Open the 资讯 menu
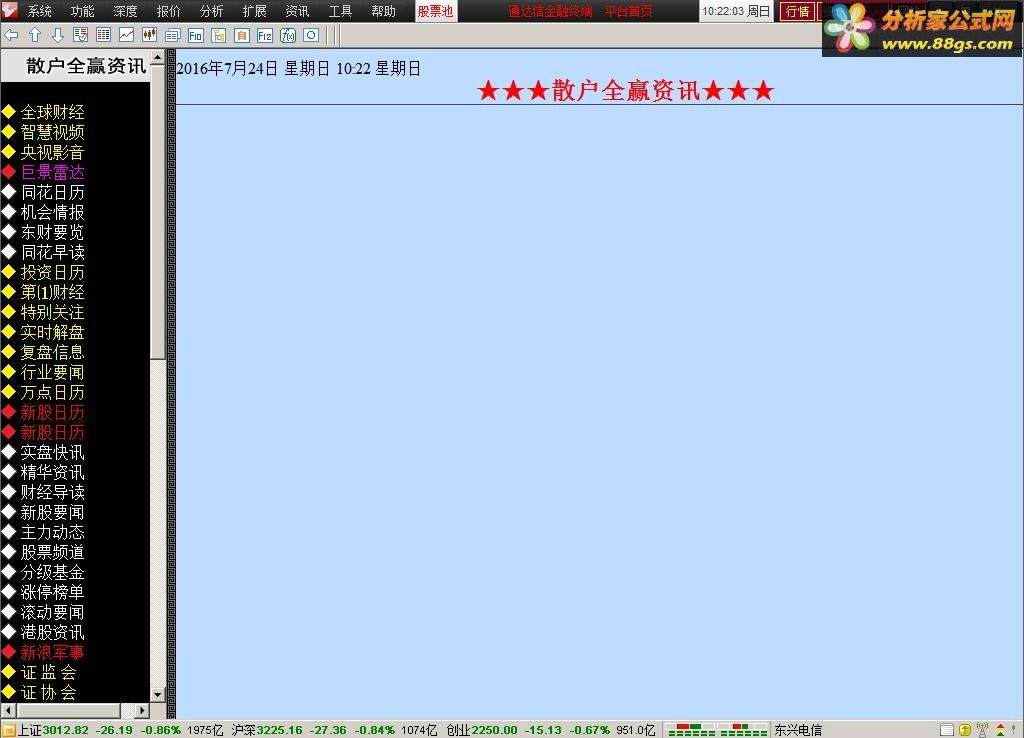Image resolution: width=1024 pixels, height=738 pixels. tap(297, 11)
